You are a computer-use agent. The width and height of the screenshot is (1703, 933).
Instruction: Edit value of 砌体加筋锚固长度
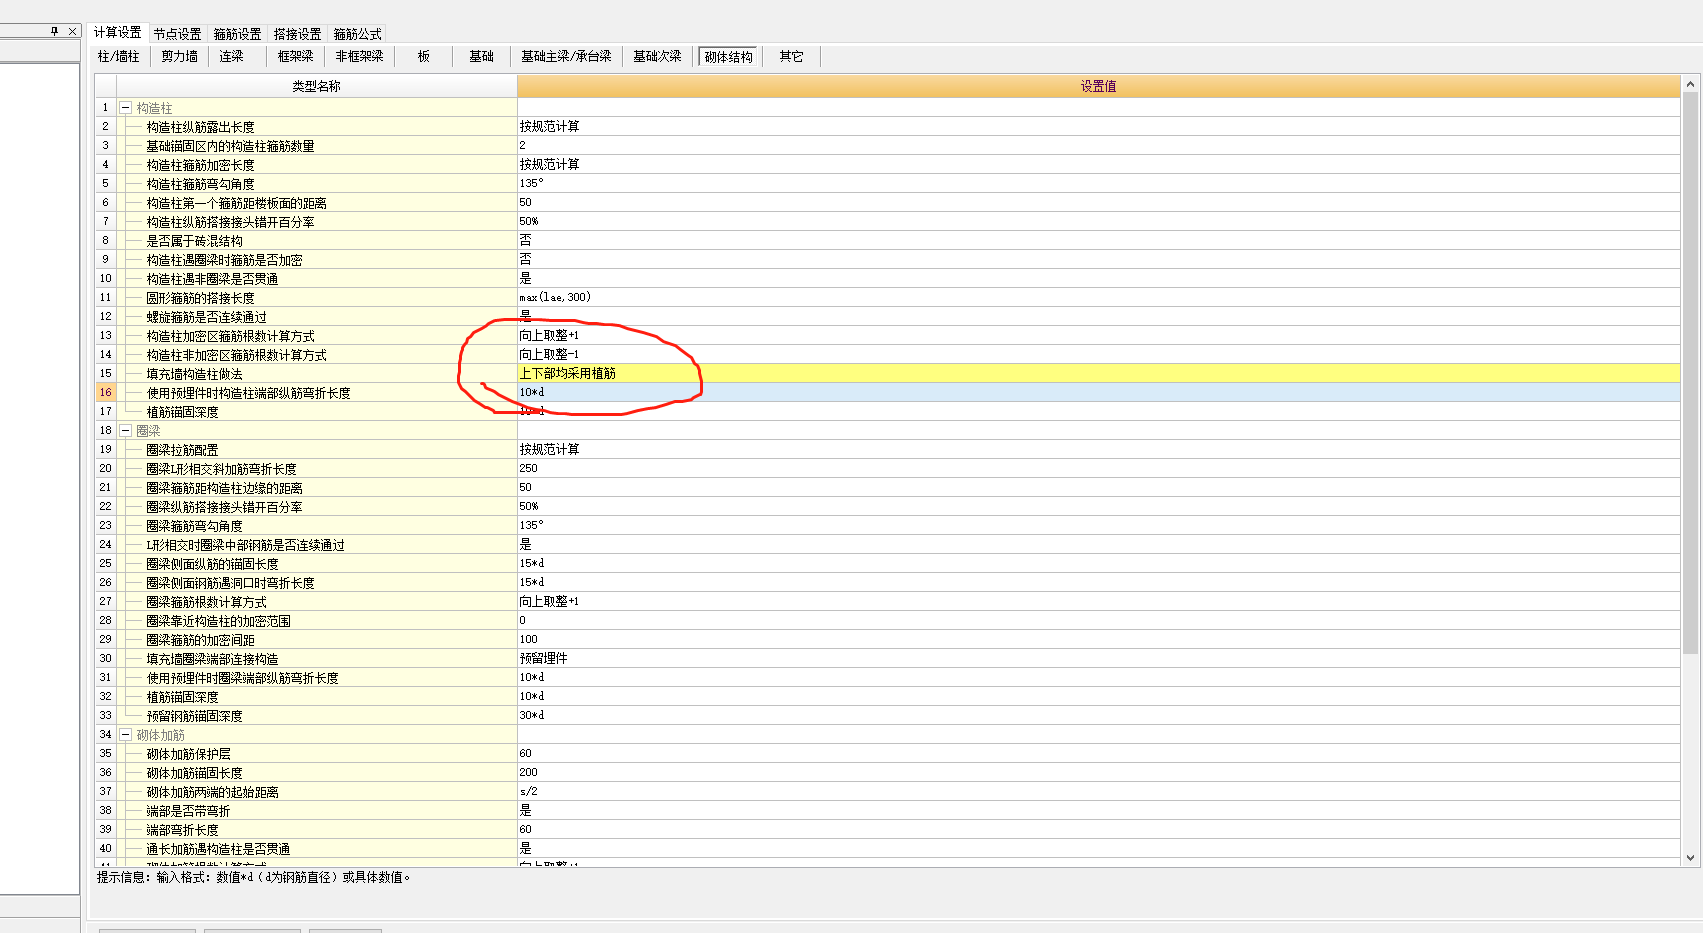(1098, 773)
